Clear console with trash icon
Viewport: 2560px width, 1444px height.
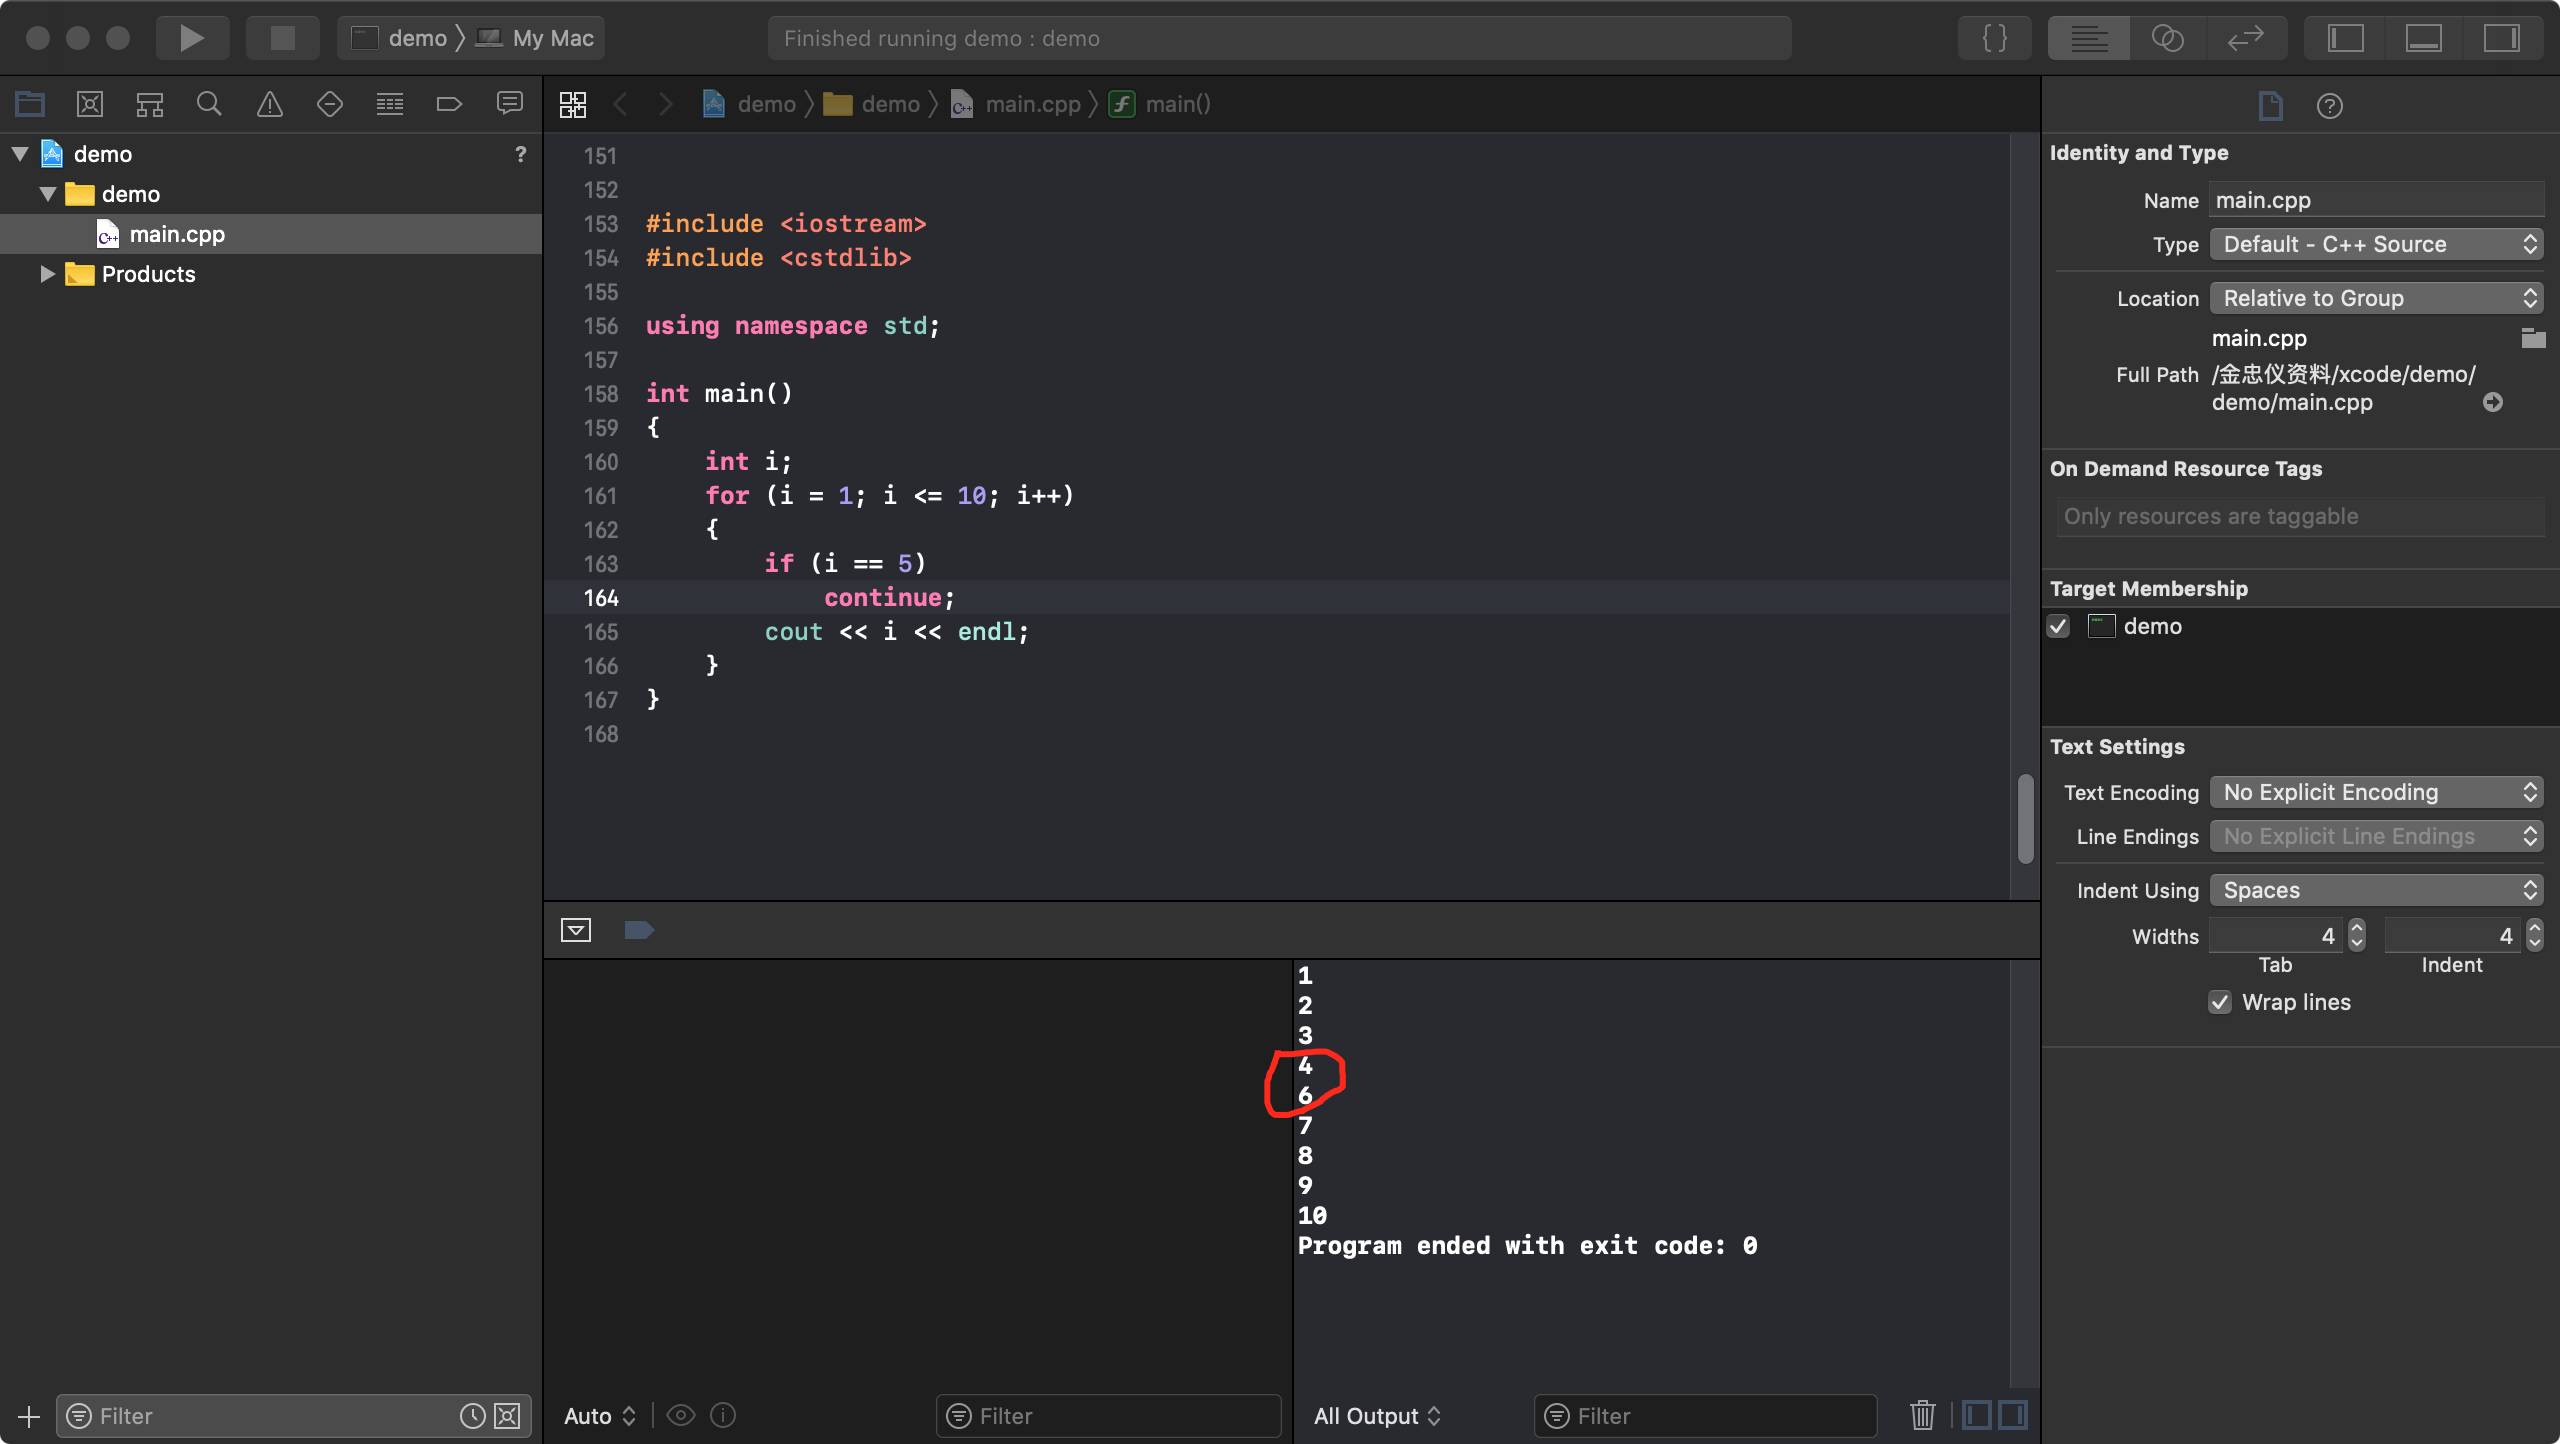1922,1415
